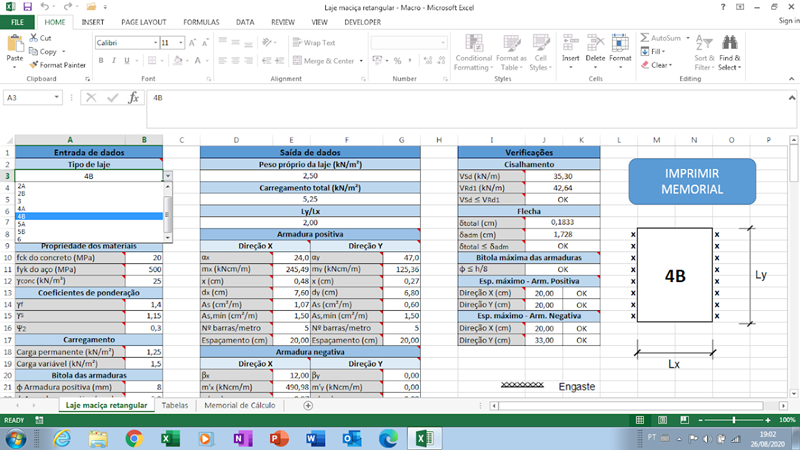Click the Clear button in Editing group

(657, 65)
